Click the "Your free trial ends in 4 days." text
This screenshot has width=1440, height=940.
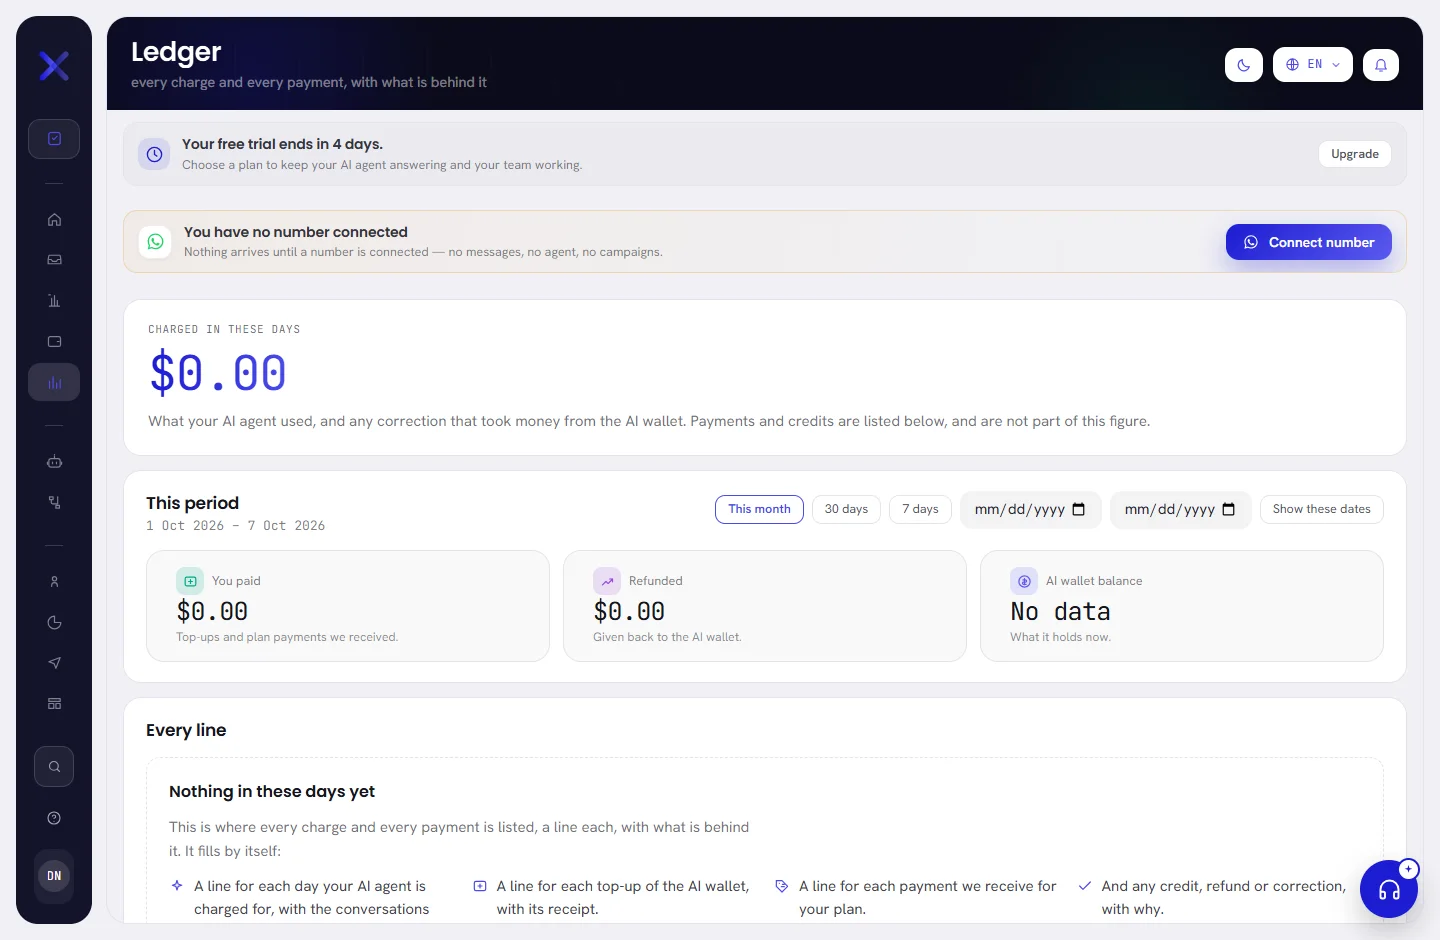282,144
